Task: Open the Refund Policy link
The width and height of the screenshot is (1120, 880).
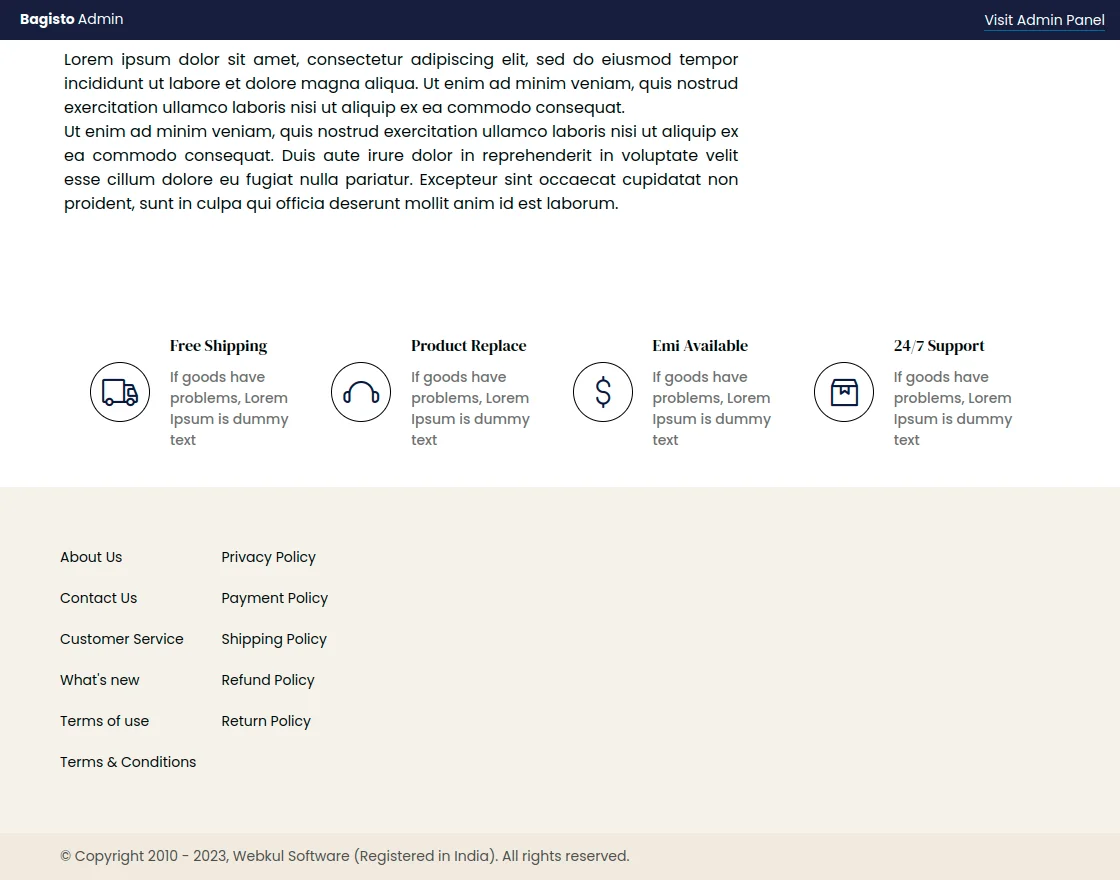Action: tap(268, 680)
